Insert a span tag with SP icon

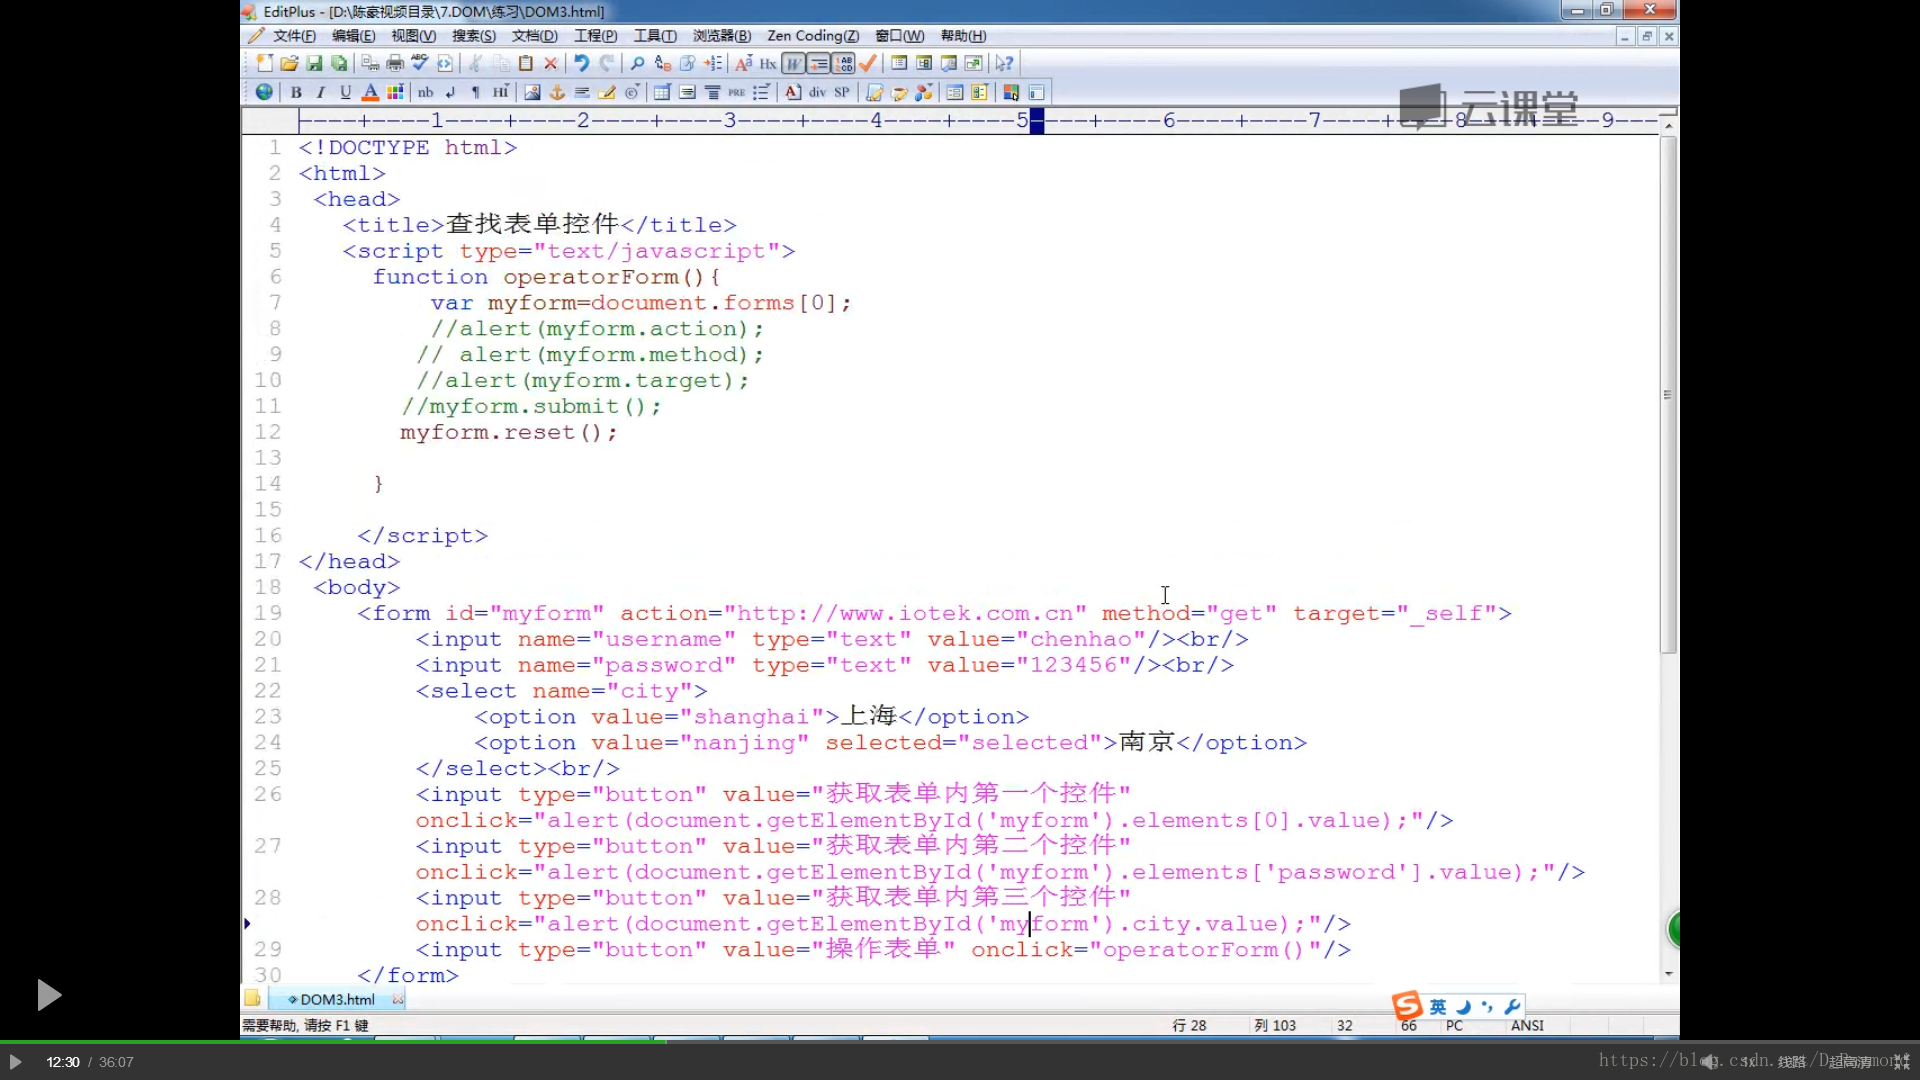click(x=842, y=92)
